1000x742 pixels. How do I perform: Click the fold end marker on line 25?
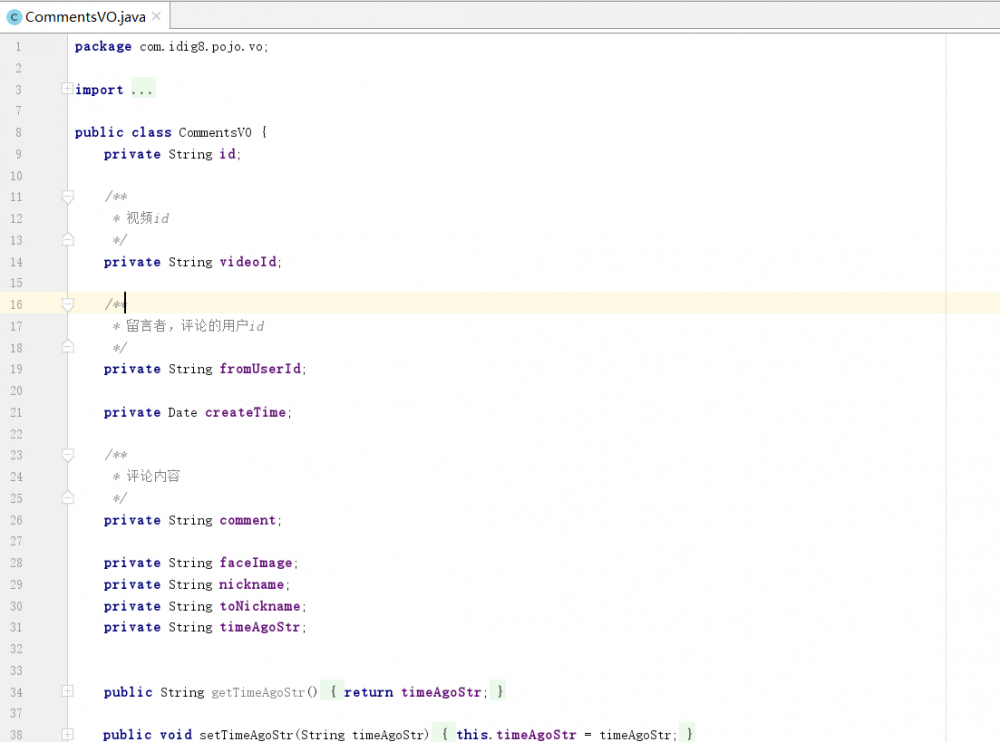click(68, 498)
